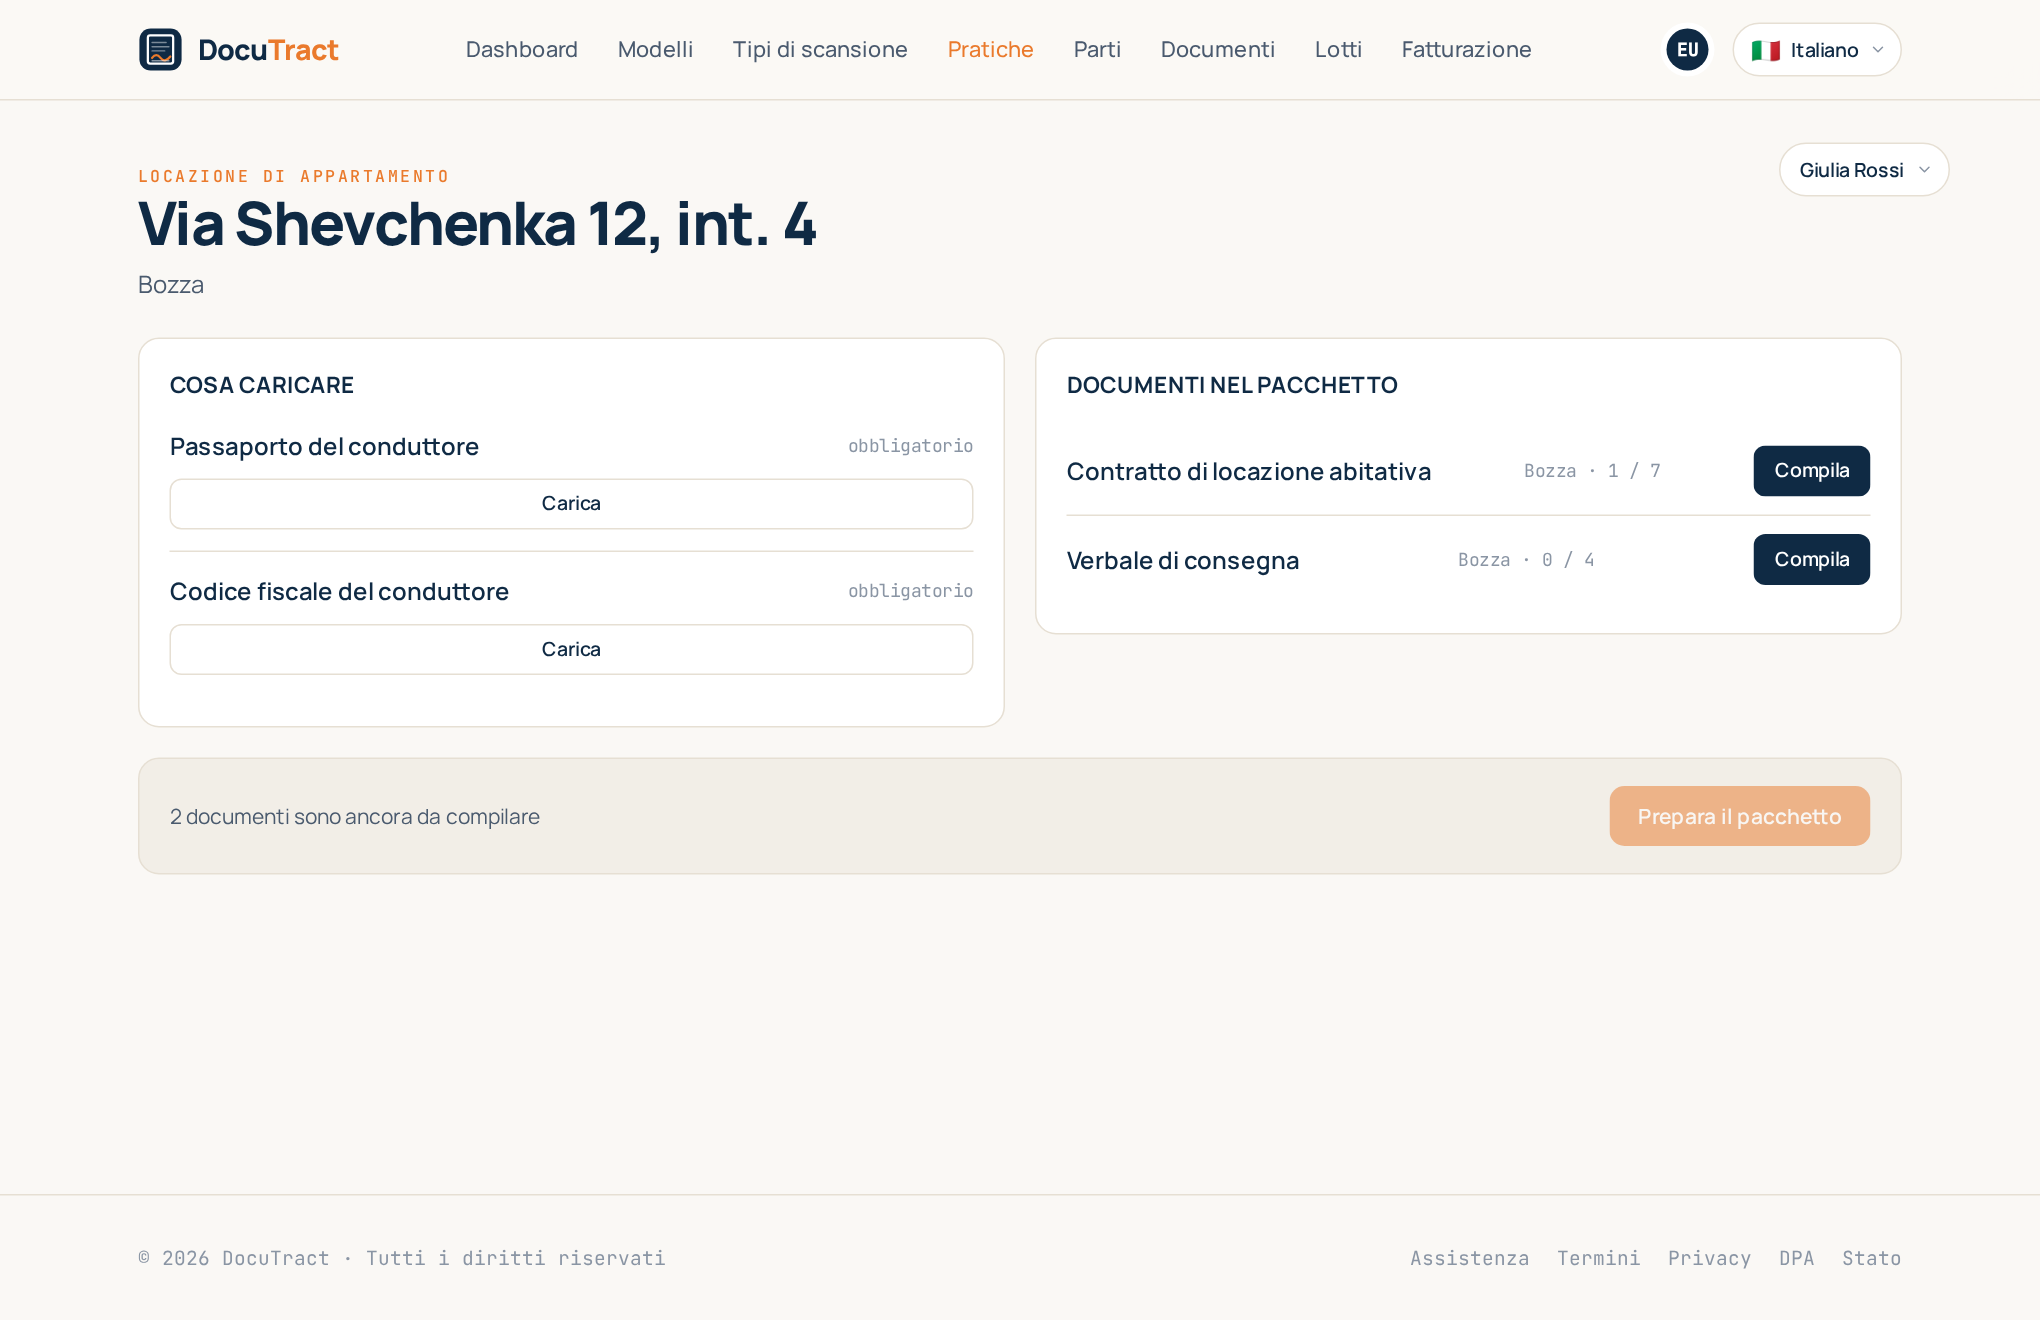Click the Bozza status under the heading

point(171,285)
